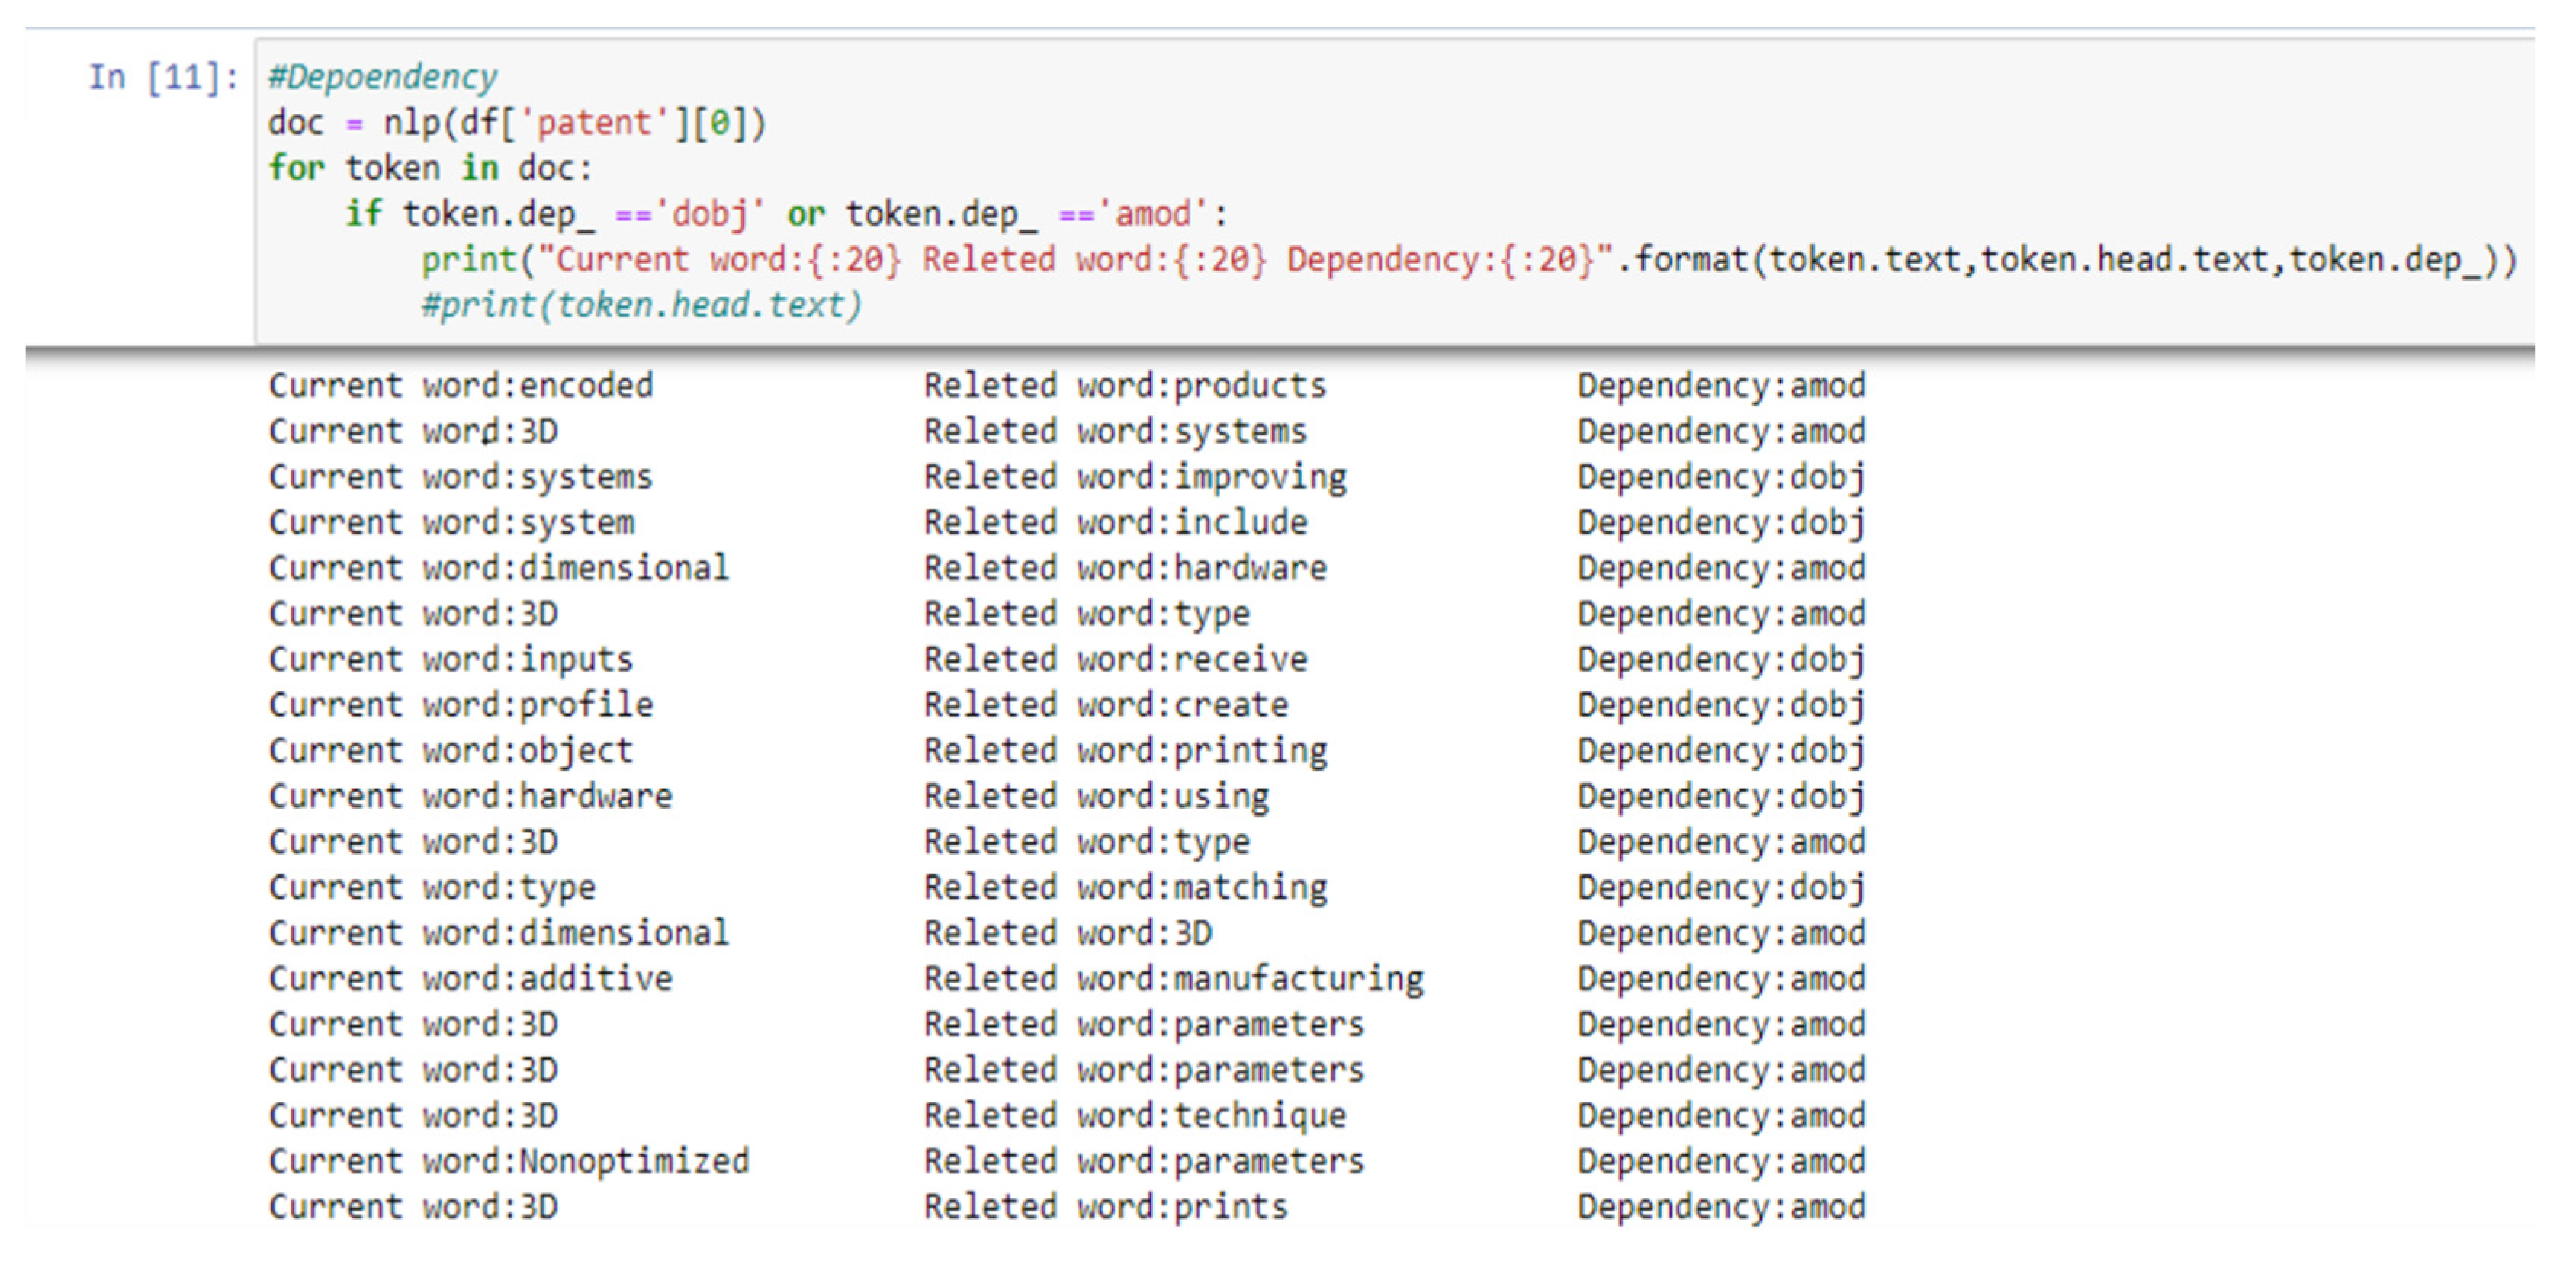Screen dimensions: 2576x1261
Task: Click the In [11] cell prompt
Action: coord(163,77)
